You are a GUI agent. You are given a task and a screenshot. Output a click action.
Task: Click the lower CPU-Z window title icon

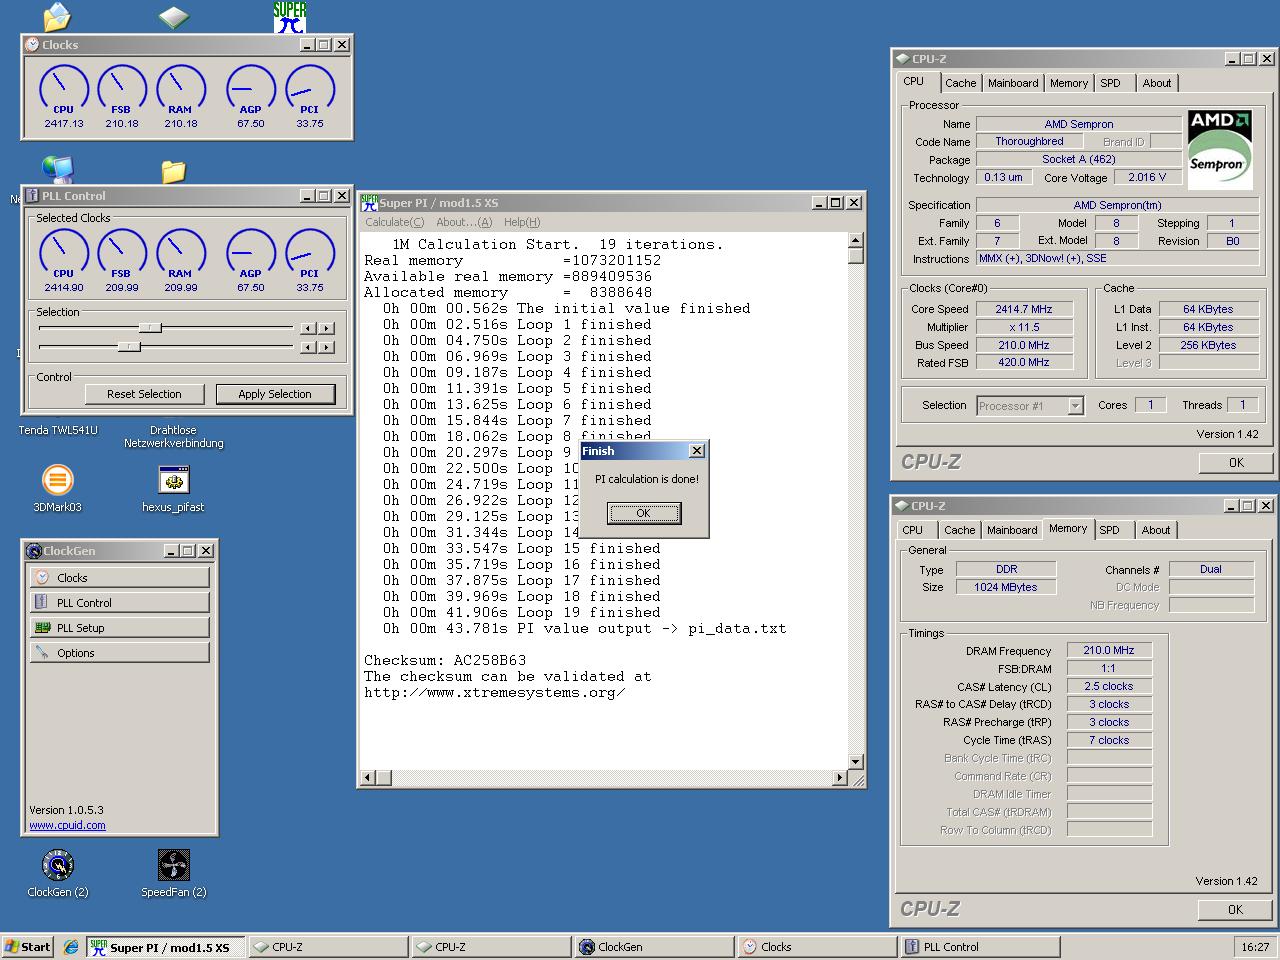click(x=901, y=506)
